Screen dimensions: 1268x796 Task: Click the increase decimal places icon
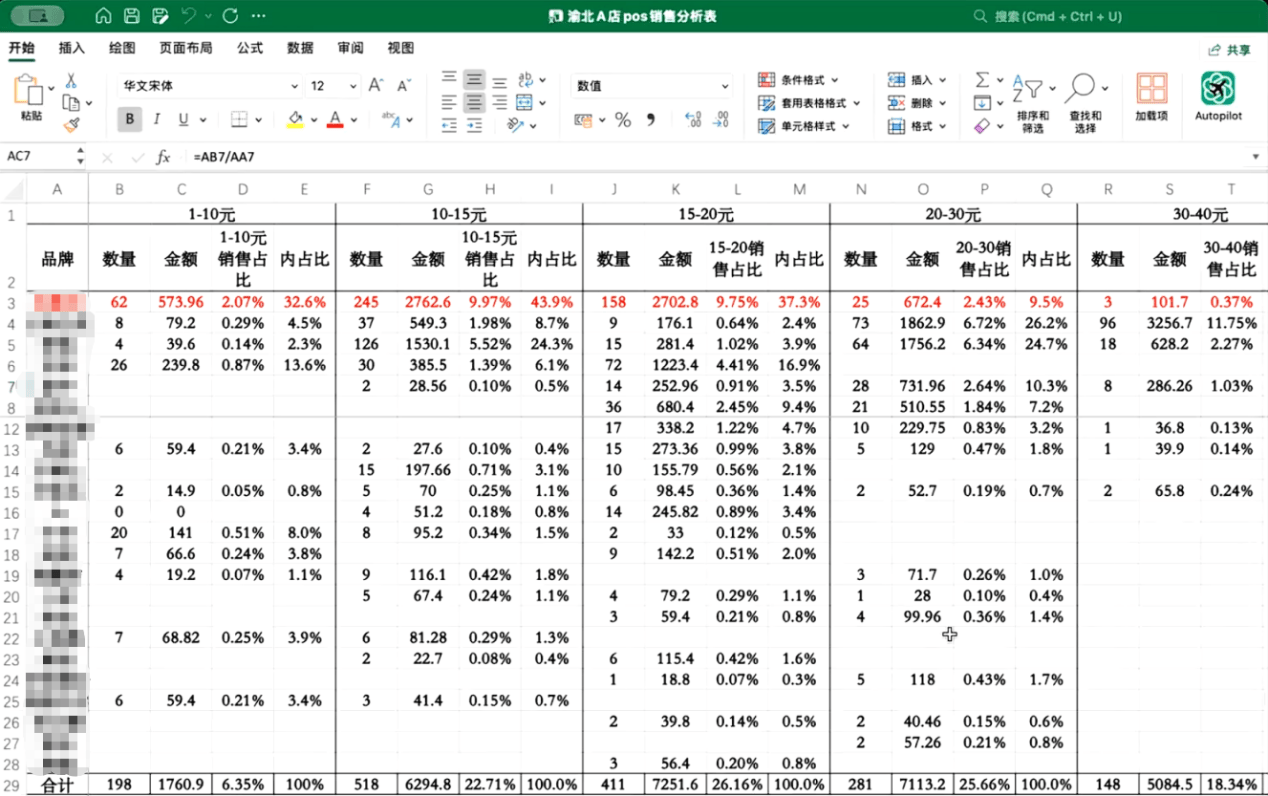pos(692,120)
